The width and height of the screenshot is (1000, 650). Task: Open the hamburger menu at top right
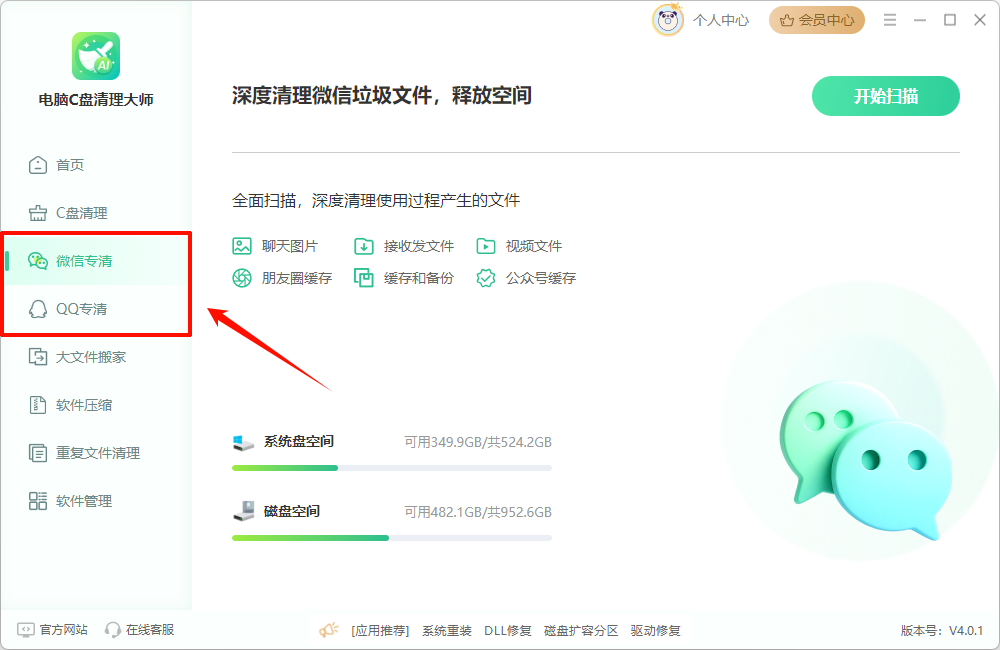click(x=890, y=19)
